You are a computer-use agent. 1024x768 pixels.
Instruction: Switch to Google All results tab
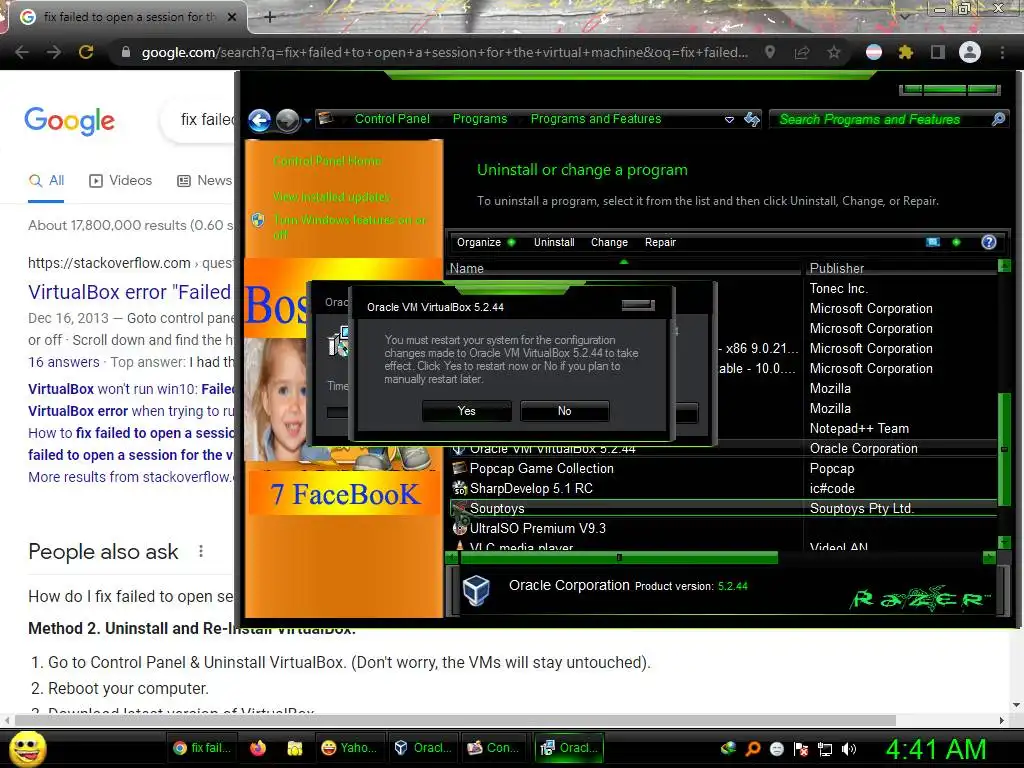(x=46, y=181)
